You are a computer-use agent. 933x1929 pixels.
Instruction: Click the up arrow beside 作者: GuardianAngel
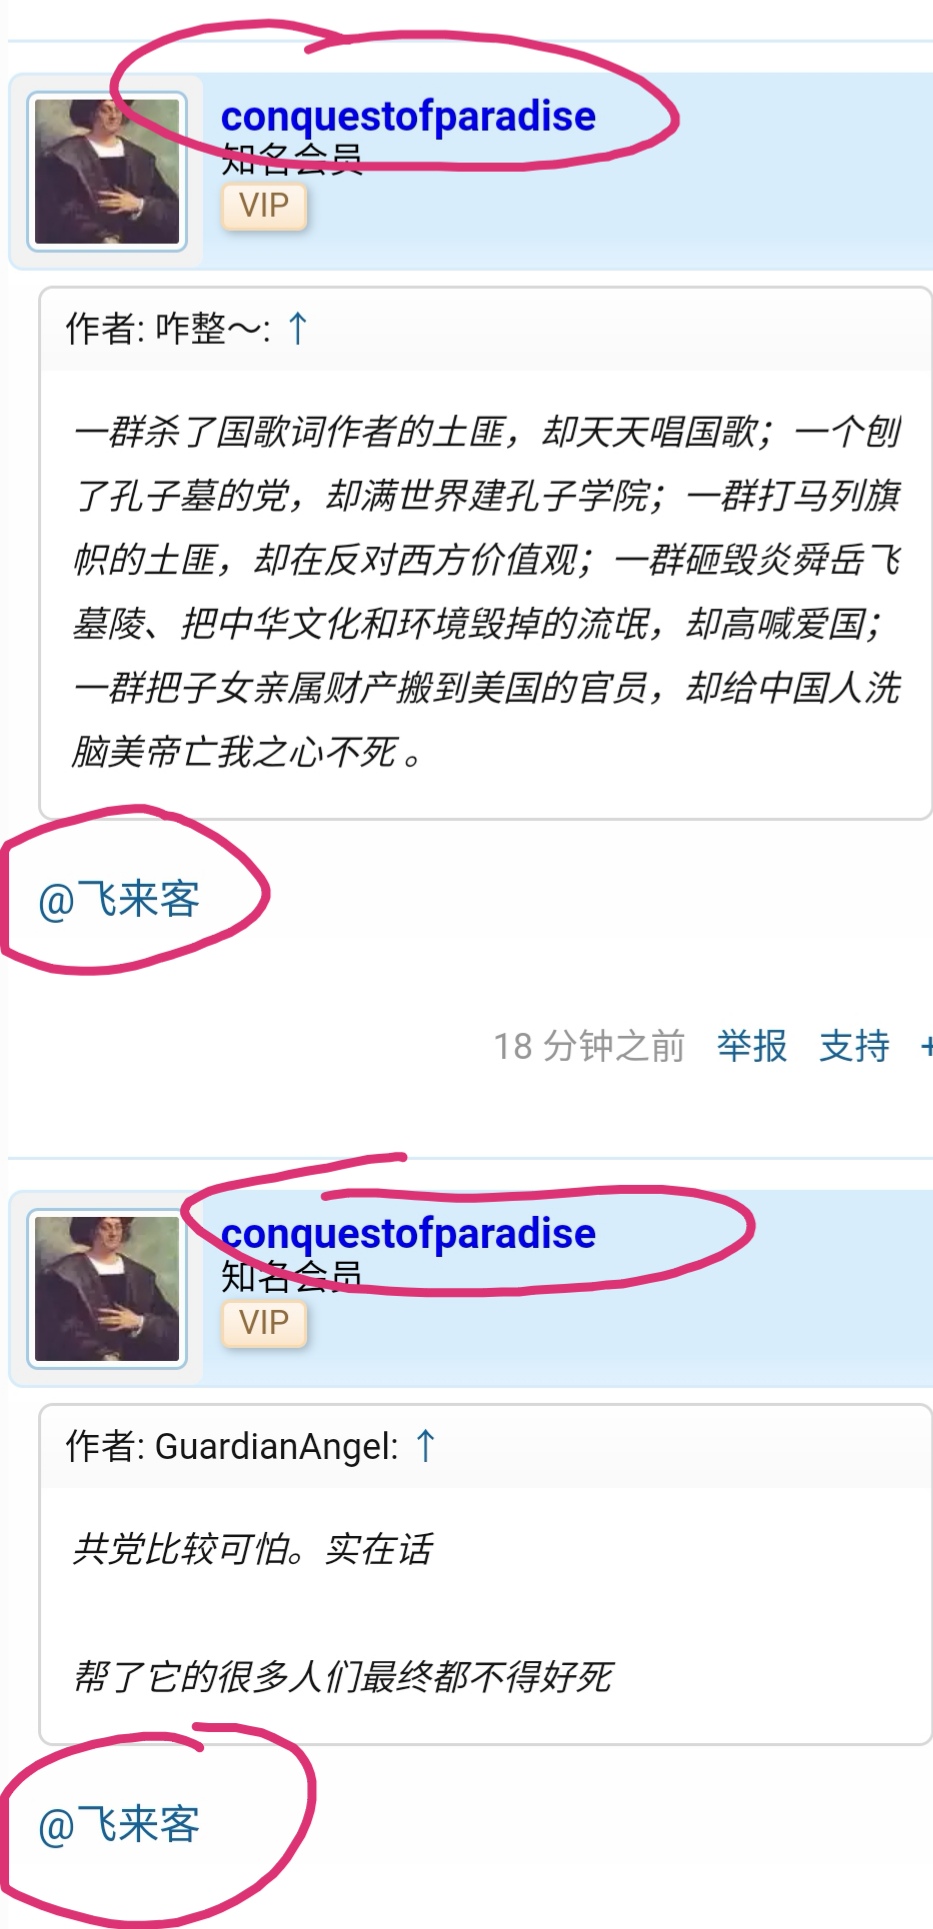point(425,1446)
